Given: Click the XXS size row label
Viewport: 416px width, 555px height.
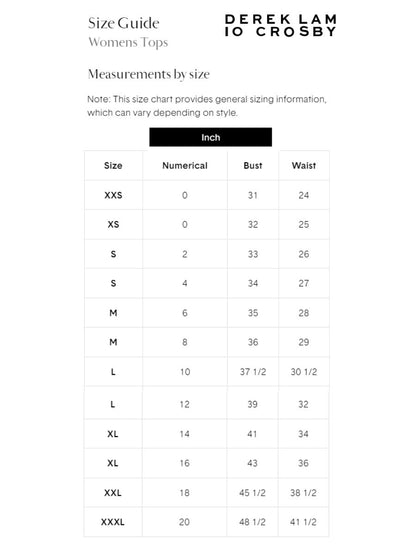Looking at the screenshot, I should coord(113,195).
